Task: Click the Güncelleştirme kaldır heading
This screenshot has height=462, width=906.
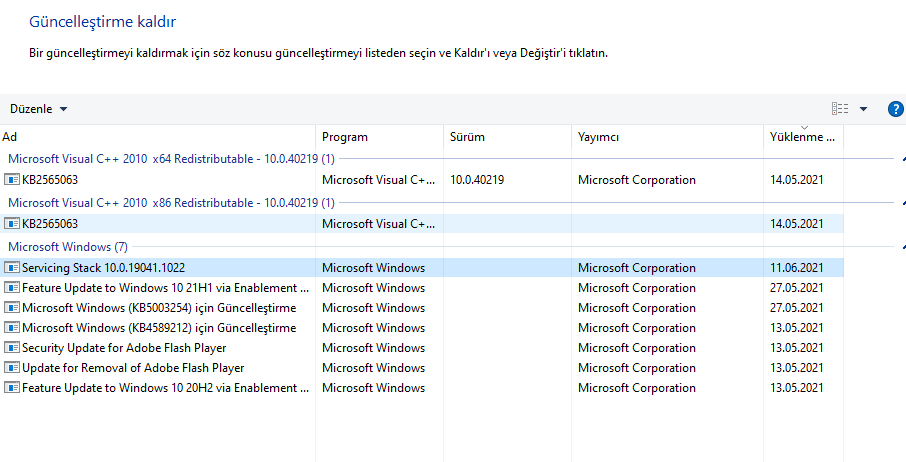Action: [102, 22]
